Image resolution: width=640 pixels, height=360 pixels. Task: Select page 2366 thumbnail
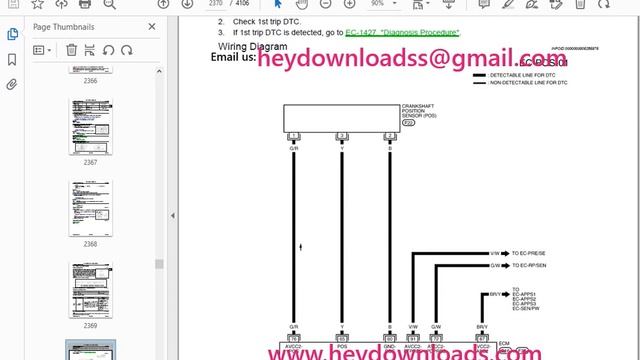point(91,69)
